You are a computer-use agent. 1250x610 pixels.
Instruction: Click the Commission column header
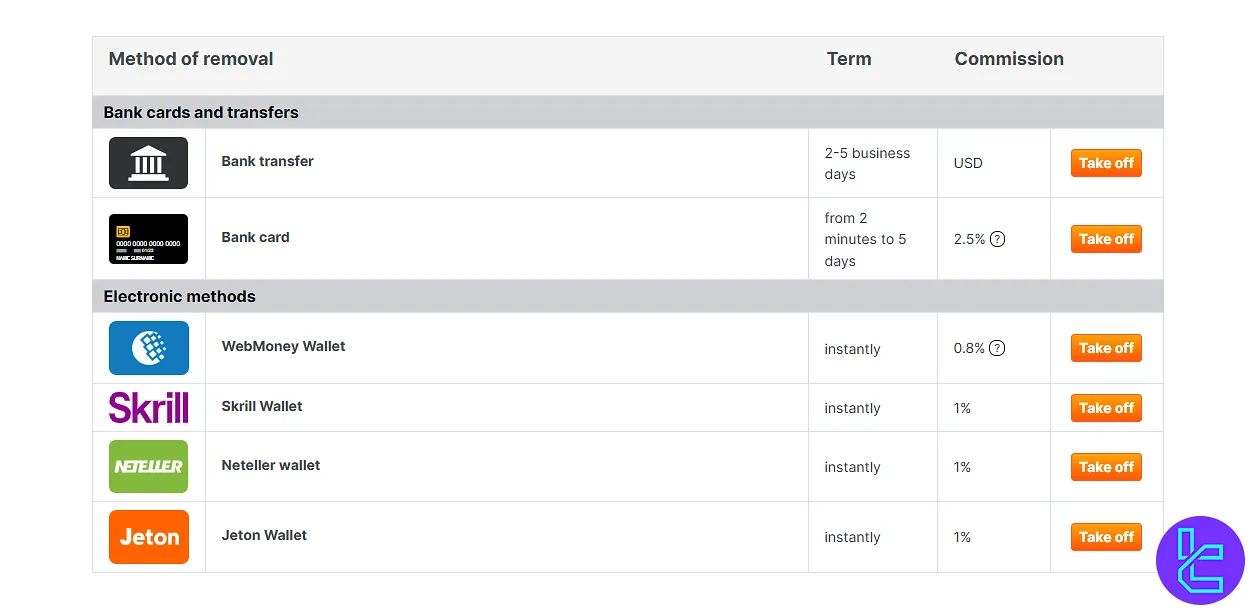(1009, 59)
